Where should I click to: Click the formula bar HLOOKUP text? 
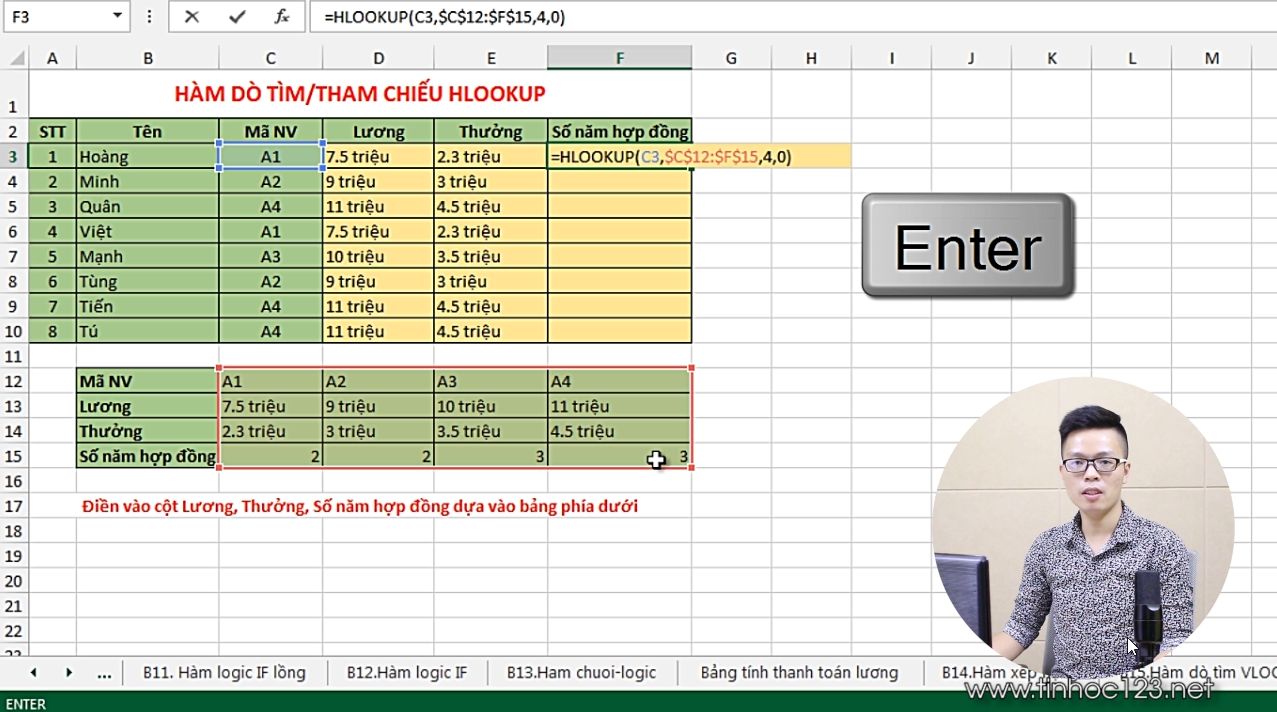pos(444,17)
